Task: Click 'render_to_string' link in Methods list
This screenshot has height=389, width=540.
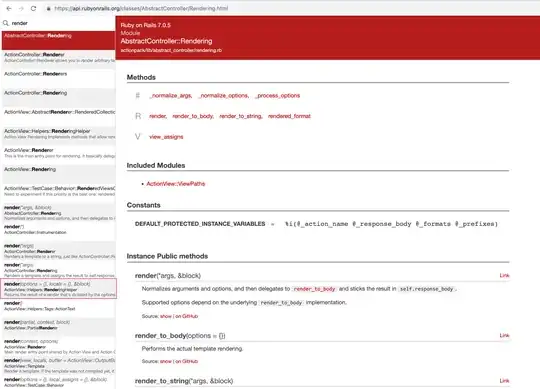Action: (x=241, y=116)
